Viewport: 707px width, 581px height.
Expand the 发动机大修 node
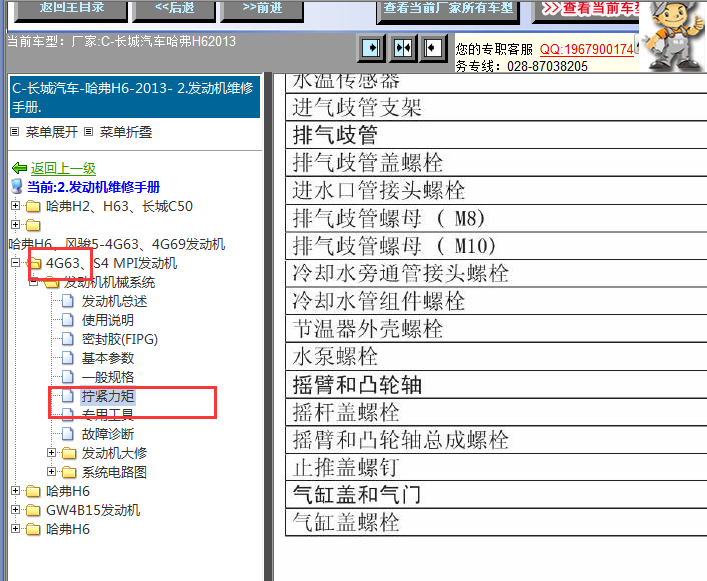coord(51,452)
